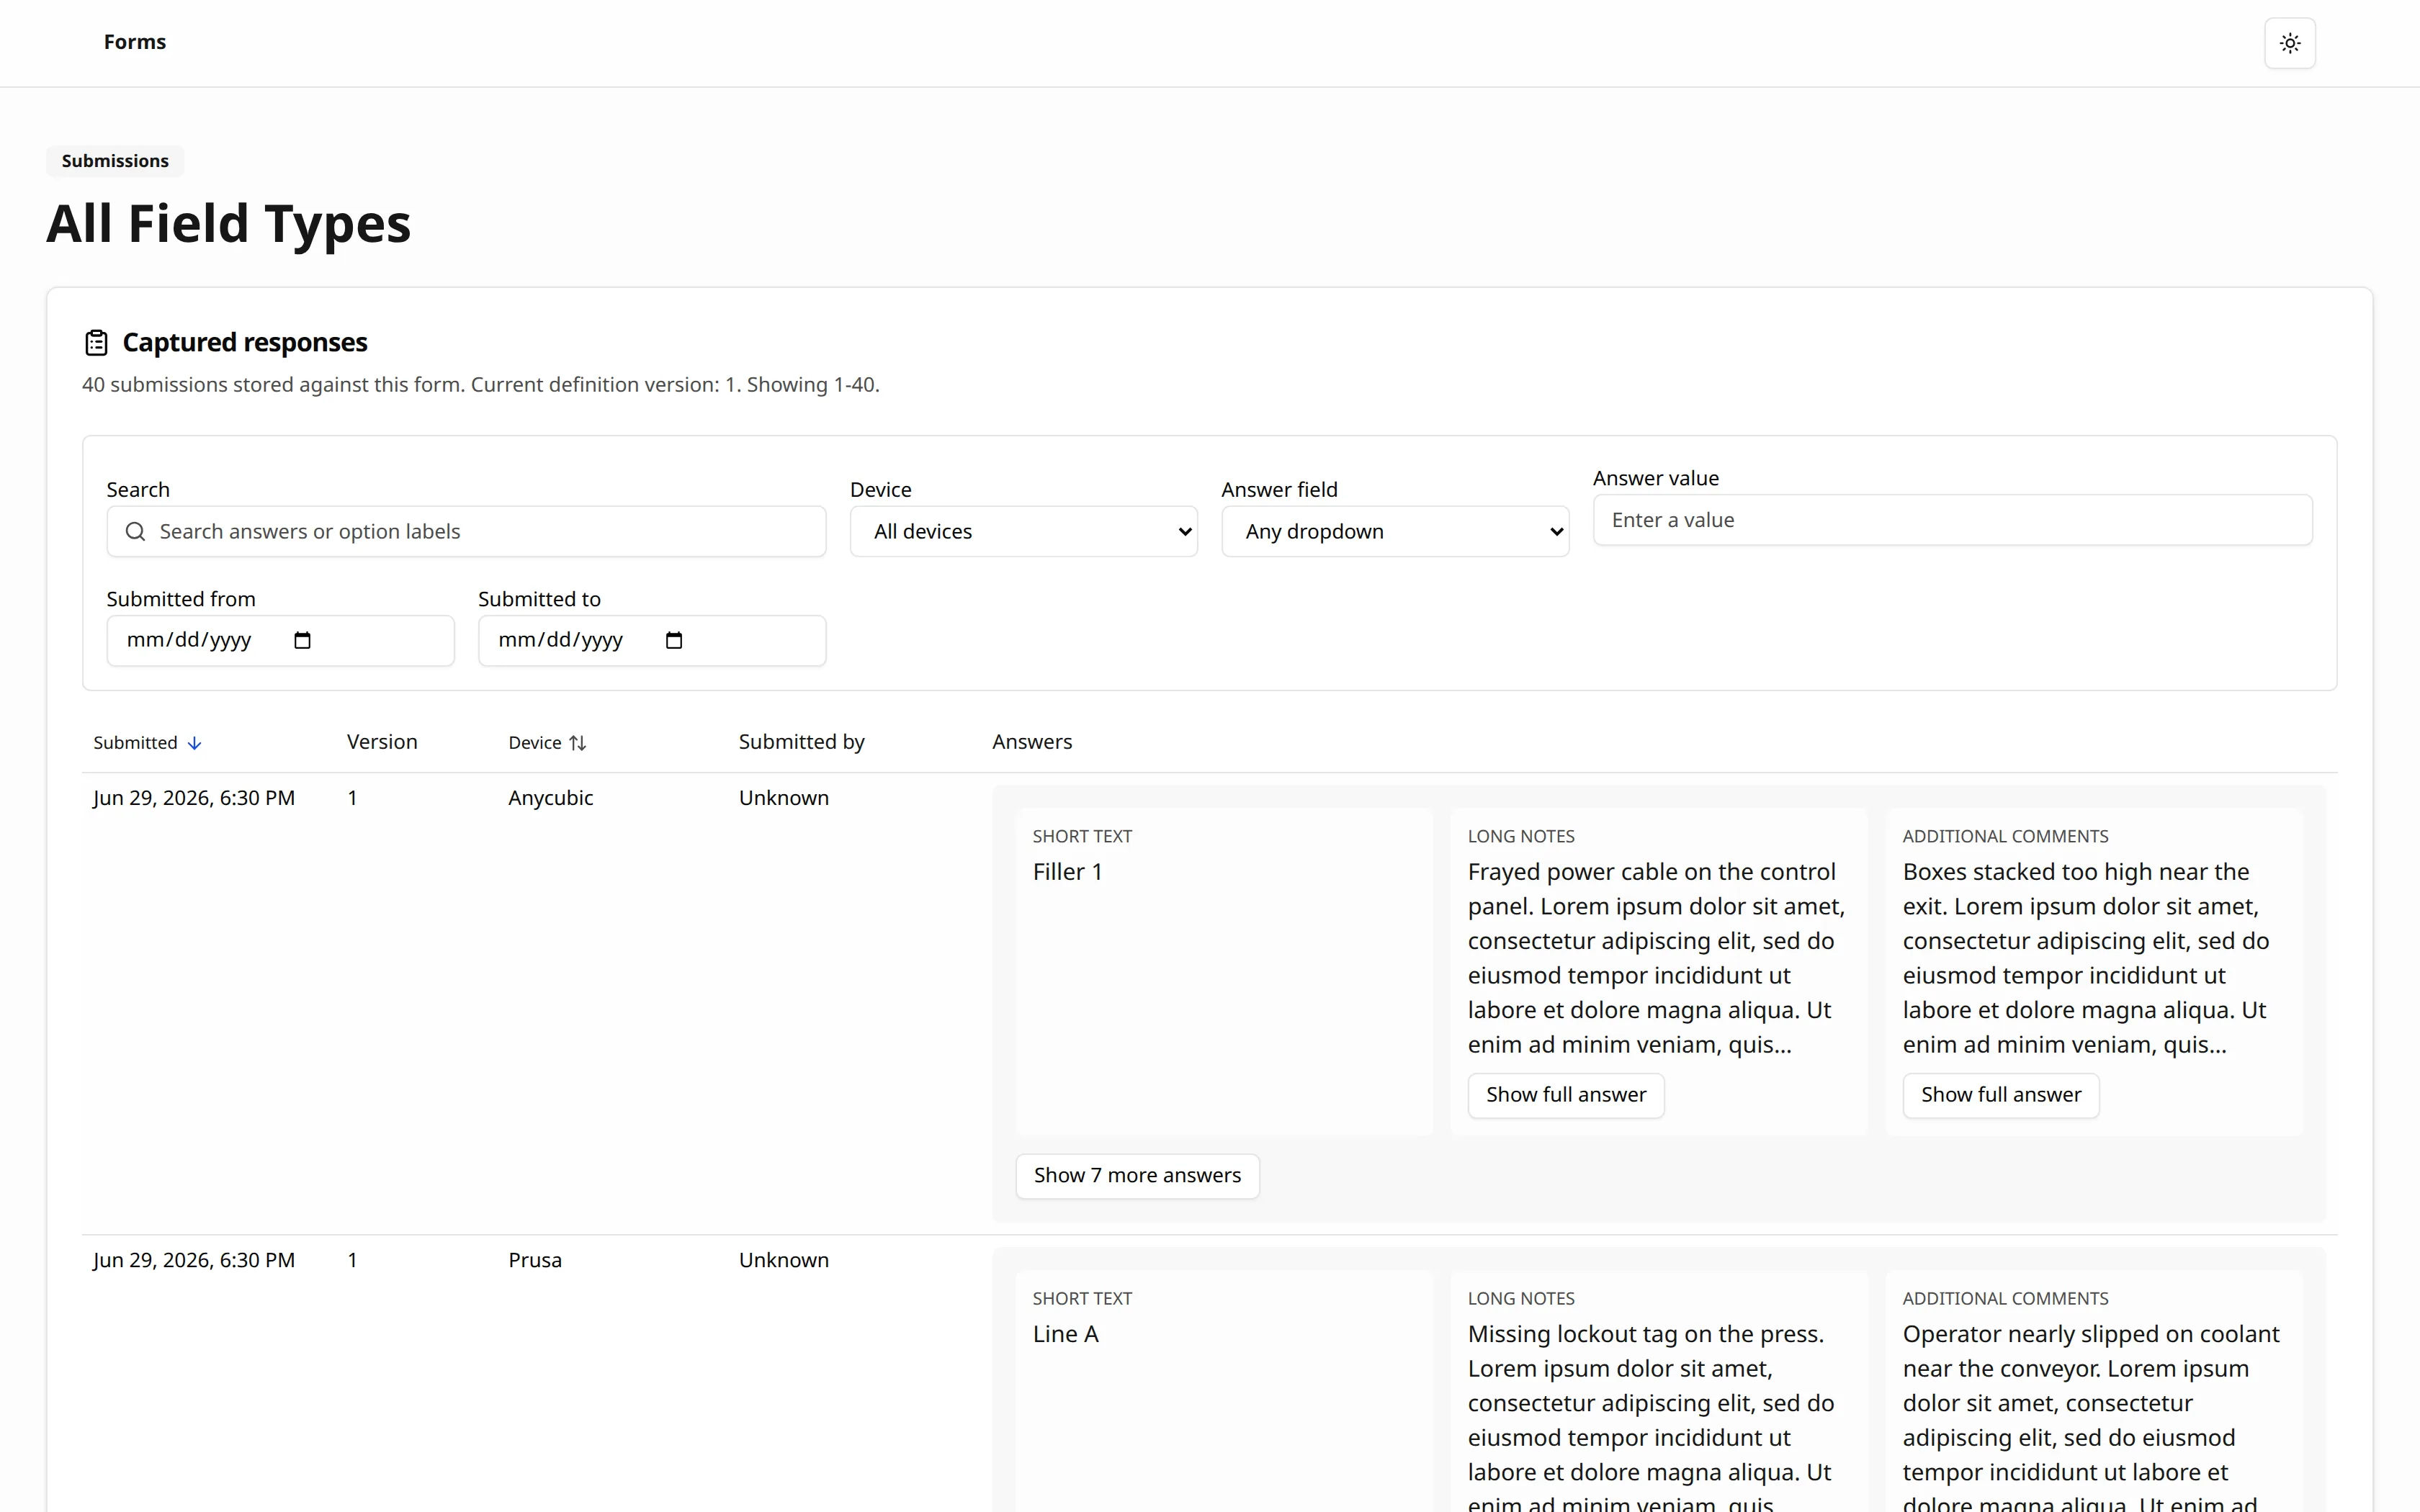Click the Version column header
Viewport: 2420px width, 1512px height.
click(x=382, y=742)
